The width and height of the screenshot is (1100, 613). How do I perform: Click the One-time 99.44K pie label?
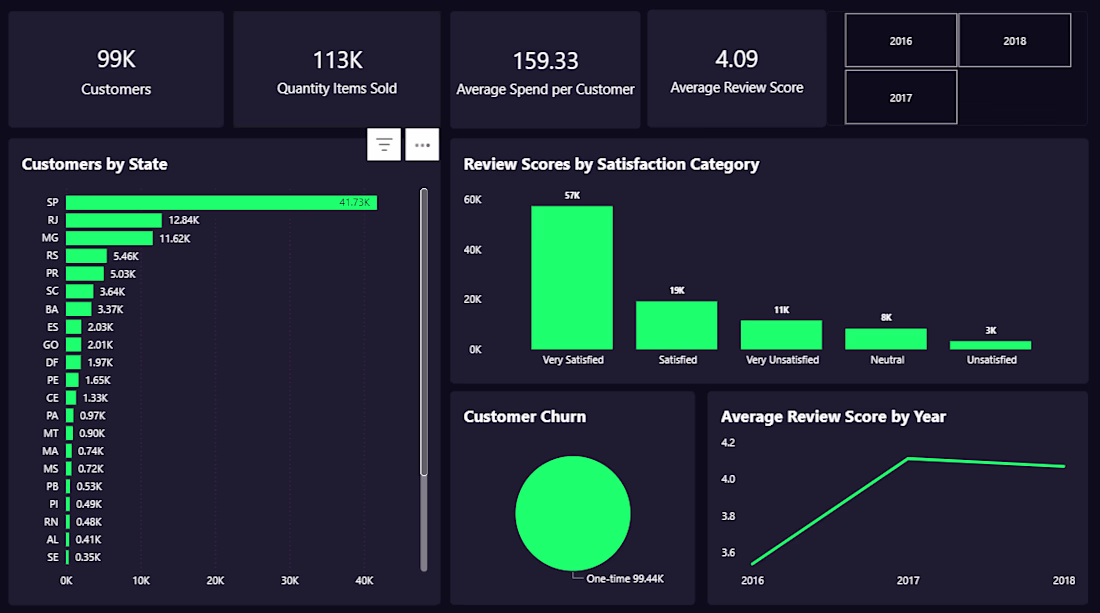pyautogui.click(x=624, y=579)
